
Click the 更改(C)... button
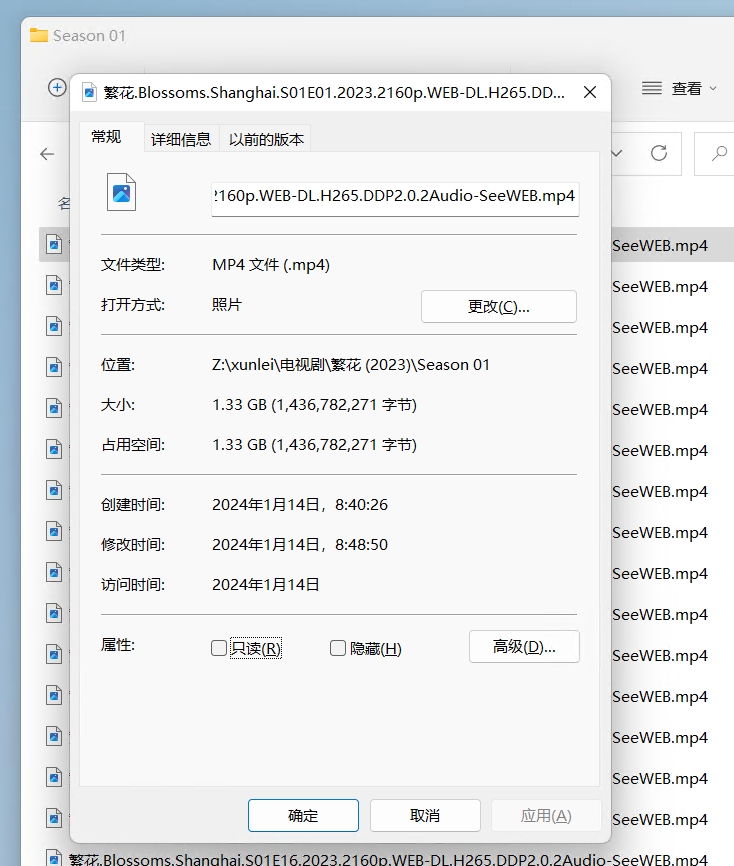tap(499, 307)
